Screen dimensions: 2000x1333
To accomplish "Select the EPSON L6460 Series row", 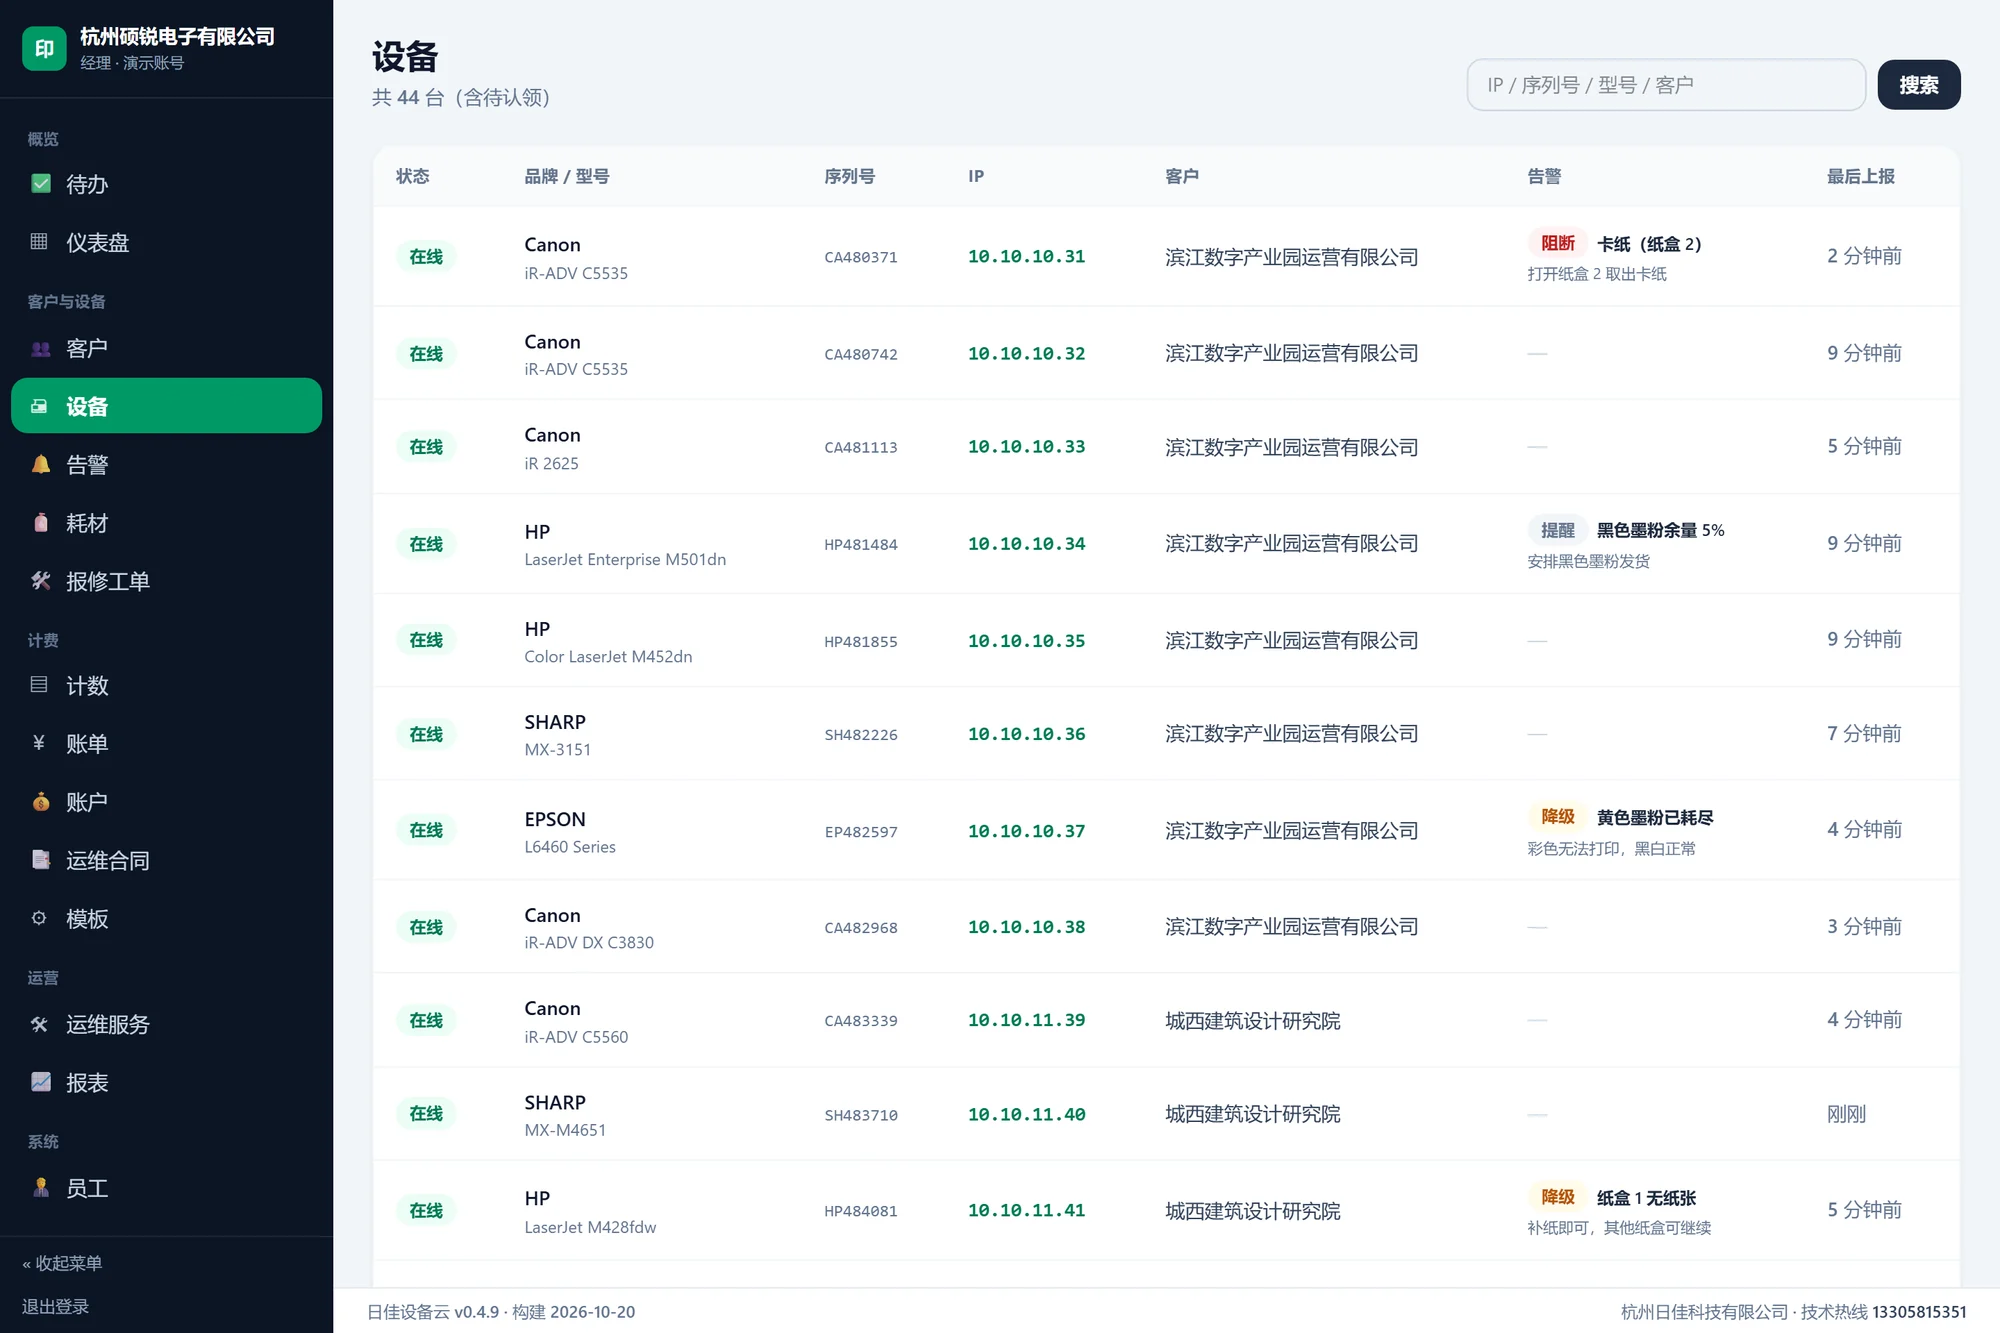I will tap(1166, 830).
